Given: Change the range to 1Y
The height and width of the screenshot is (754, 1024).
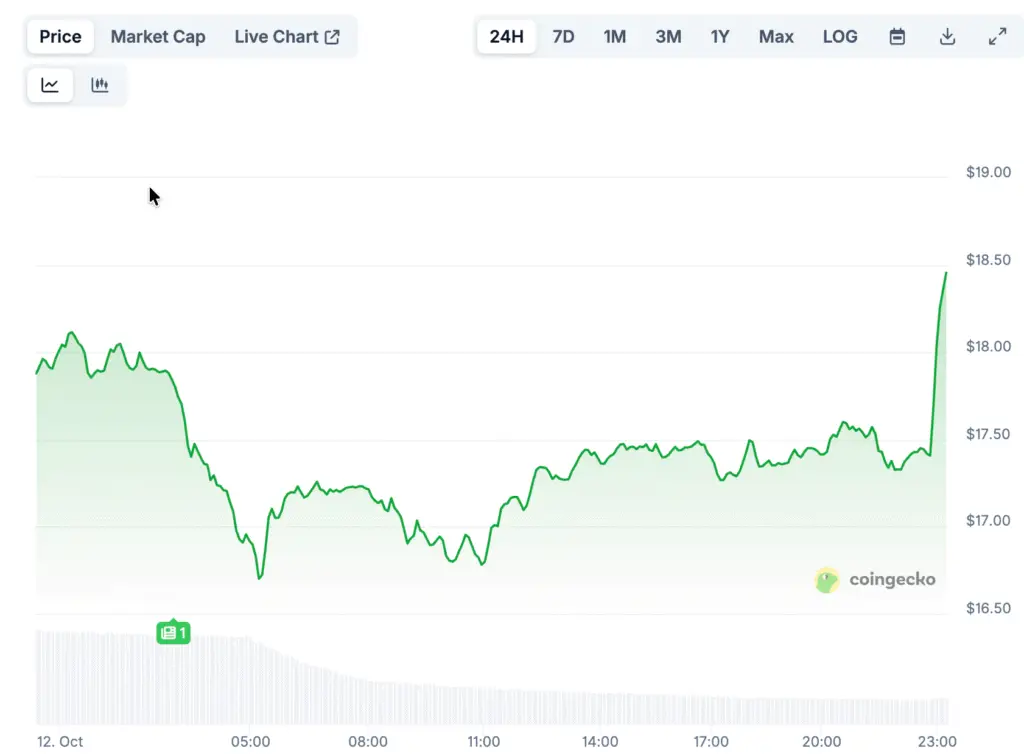Looking at the screenshot, I should 720,37.
